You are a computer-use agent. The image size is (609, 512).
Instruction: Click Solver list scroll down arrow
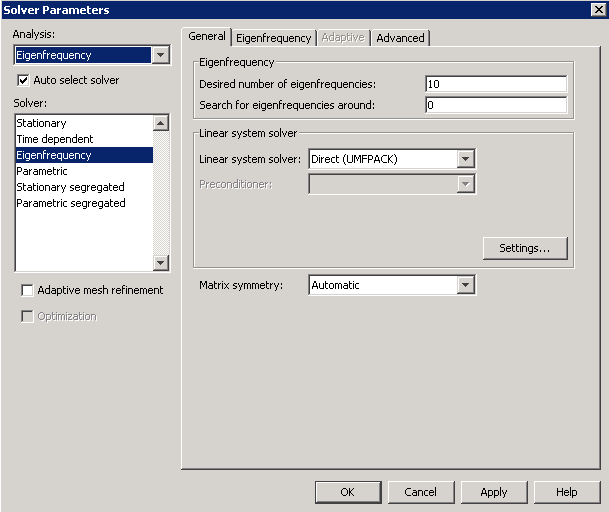coord(161,263)
